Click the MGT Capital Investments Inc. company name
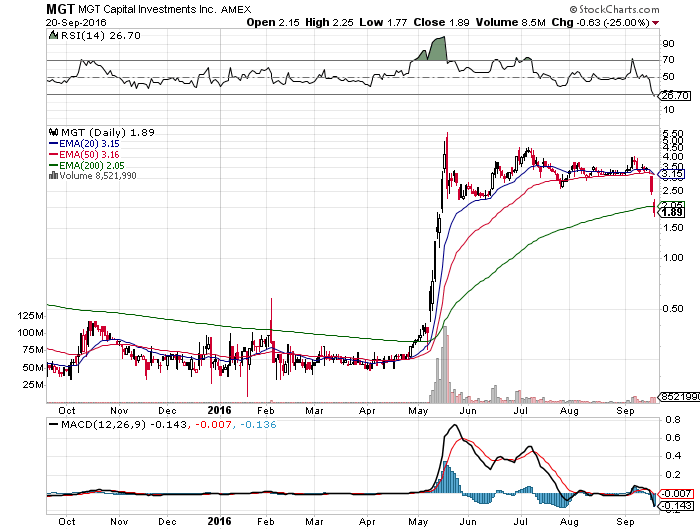The width and height of the screenshot is (700, 530). [x=147, y=9]
